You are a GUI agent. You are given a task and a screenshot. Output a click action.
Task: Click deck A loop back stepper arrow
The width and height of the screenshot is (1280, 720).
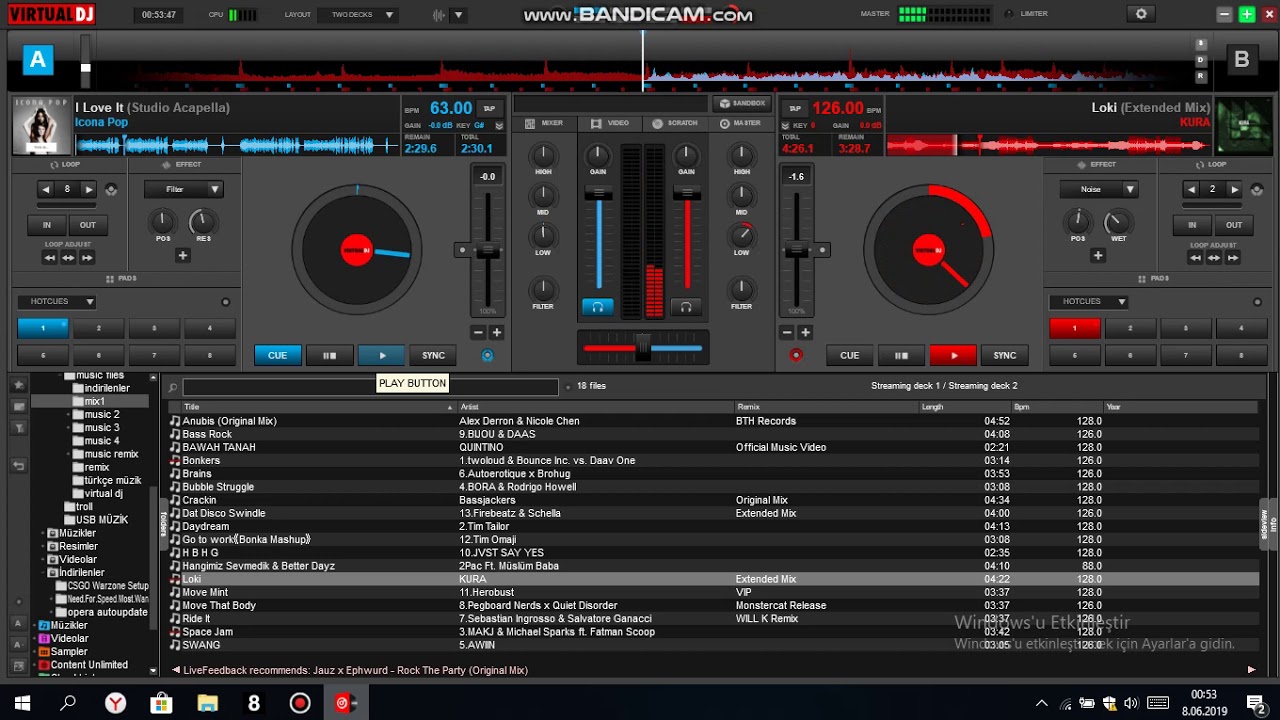click(x=45, y=189)
